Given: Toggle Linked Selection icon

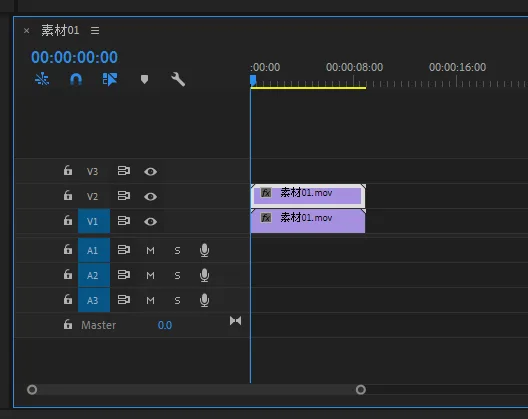Looking at the screenshot, I should click(x=110, y=79).
